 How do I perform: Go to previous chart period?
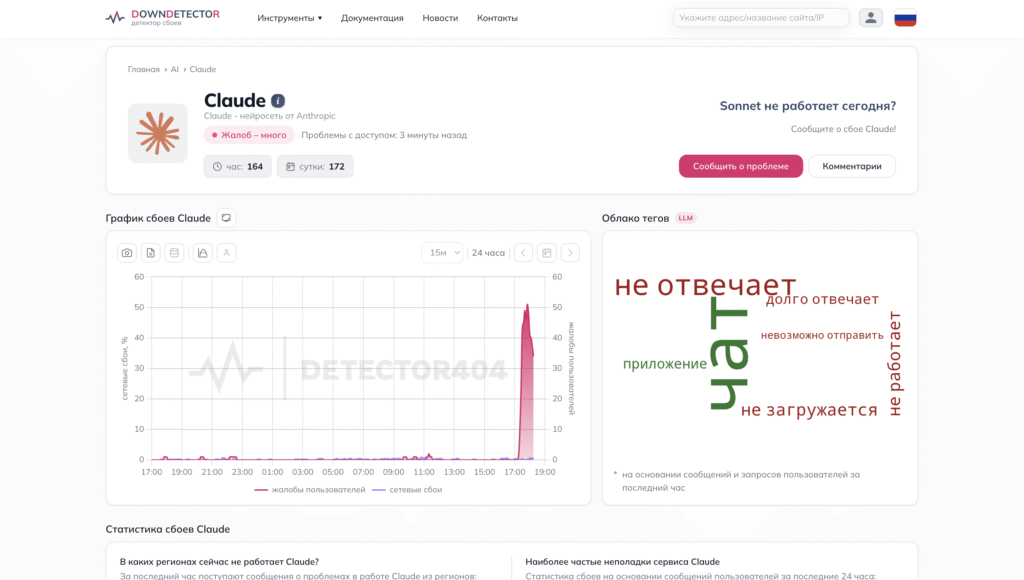coord(523,253)
